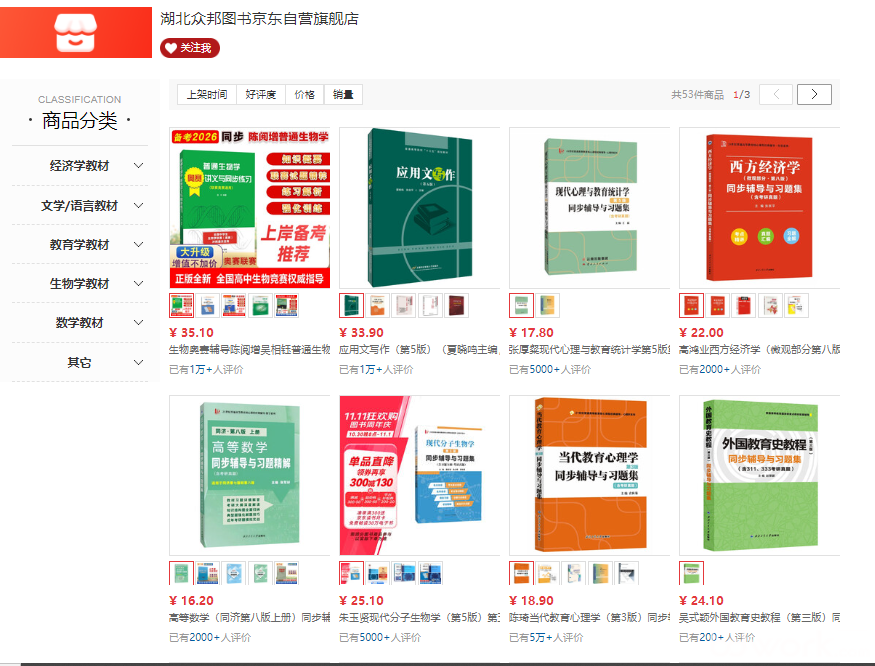
Task: Select first small thumbnail under 西方经济学 book
Action: click(x=691, y=306)
